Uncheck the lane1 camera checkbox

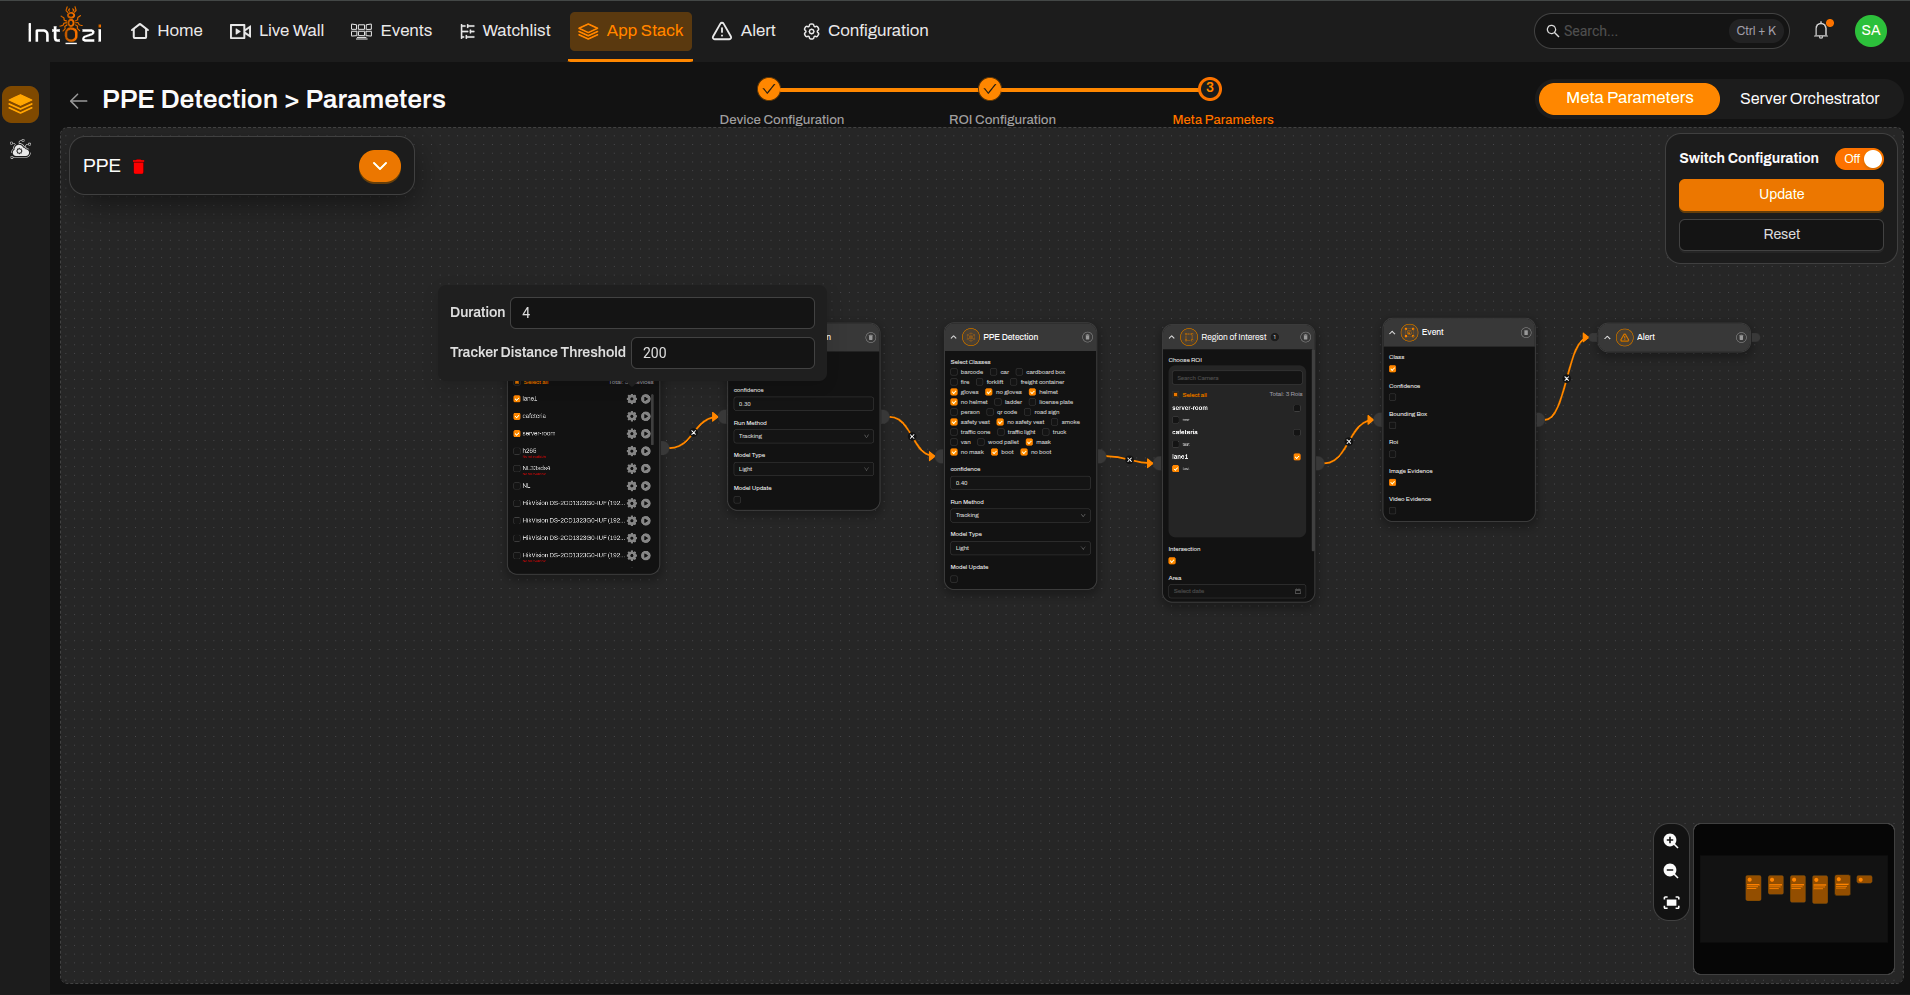tap(517, 399)
